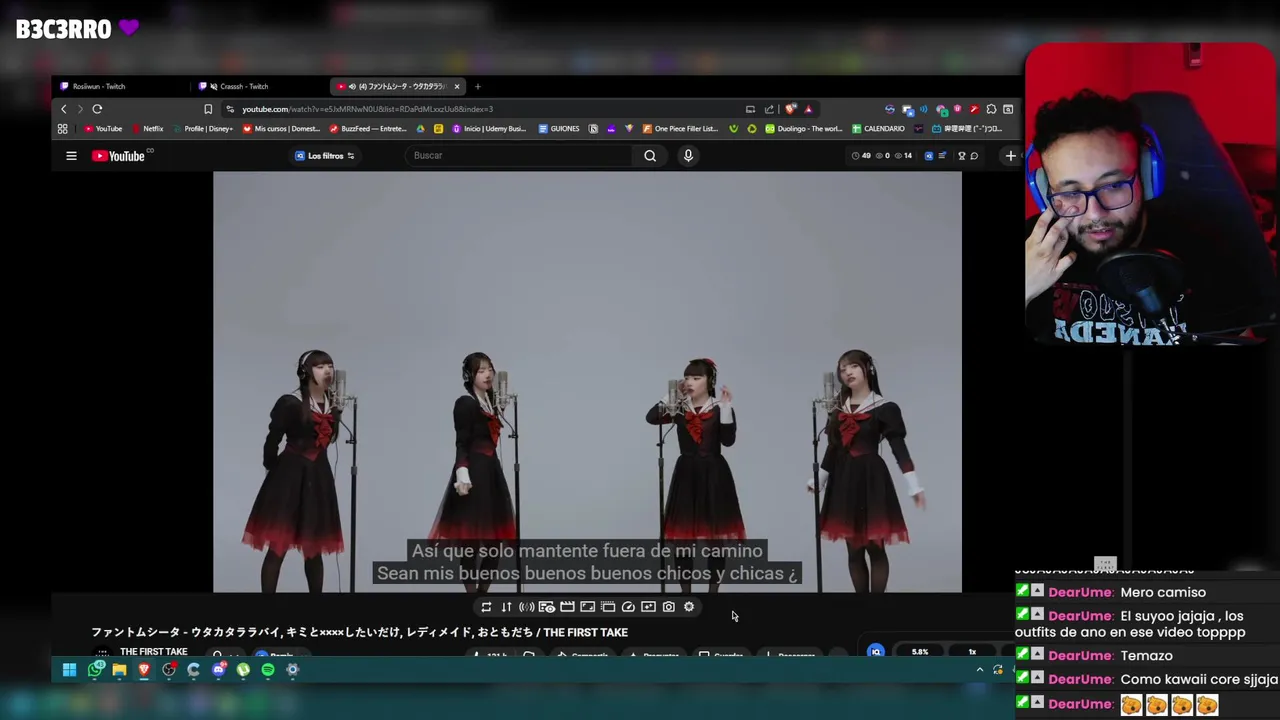The image size is (1280, 720).
Task: Go to YouTube home via the logo
Action: click(119, 156)
